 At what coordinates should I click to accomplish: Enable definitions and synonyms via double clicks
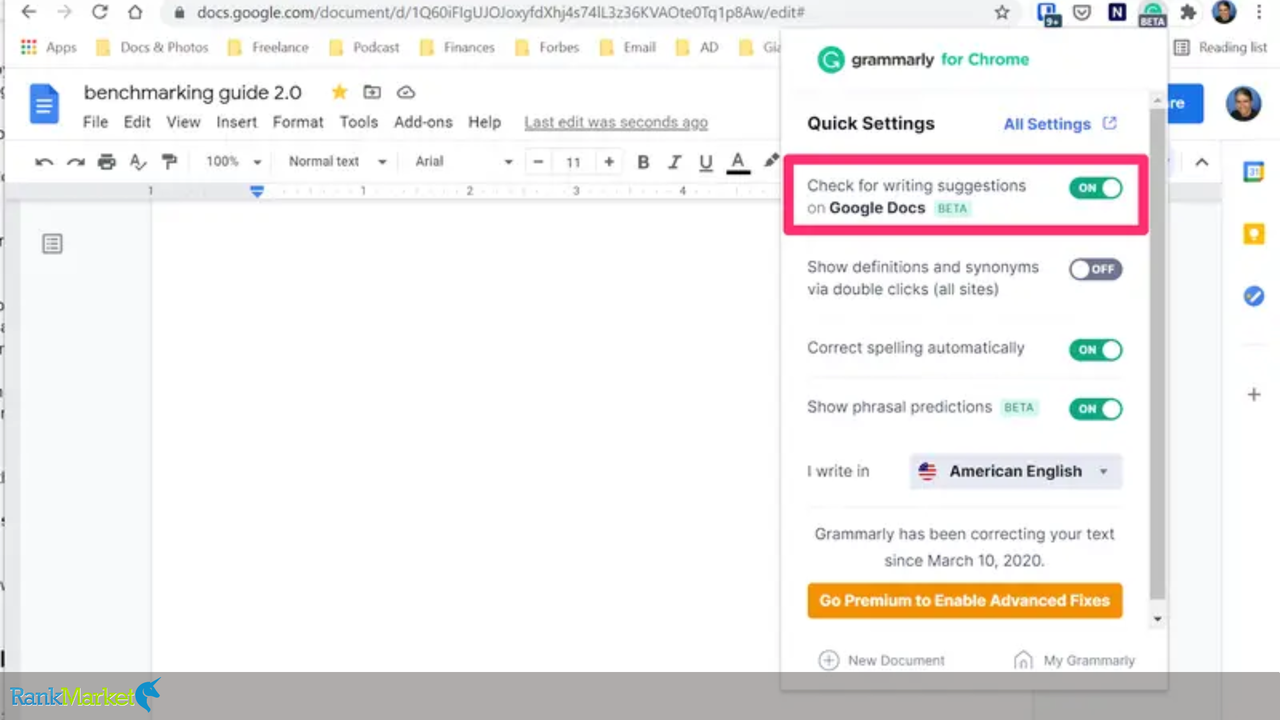(x=1095, y=269)
